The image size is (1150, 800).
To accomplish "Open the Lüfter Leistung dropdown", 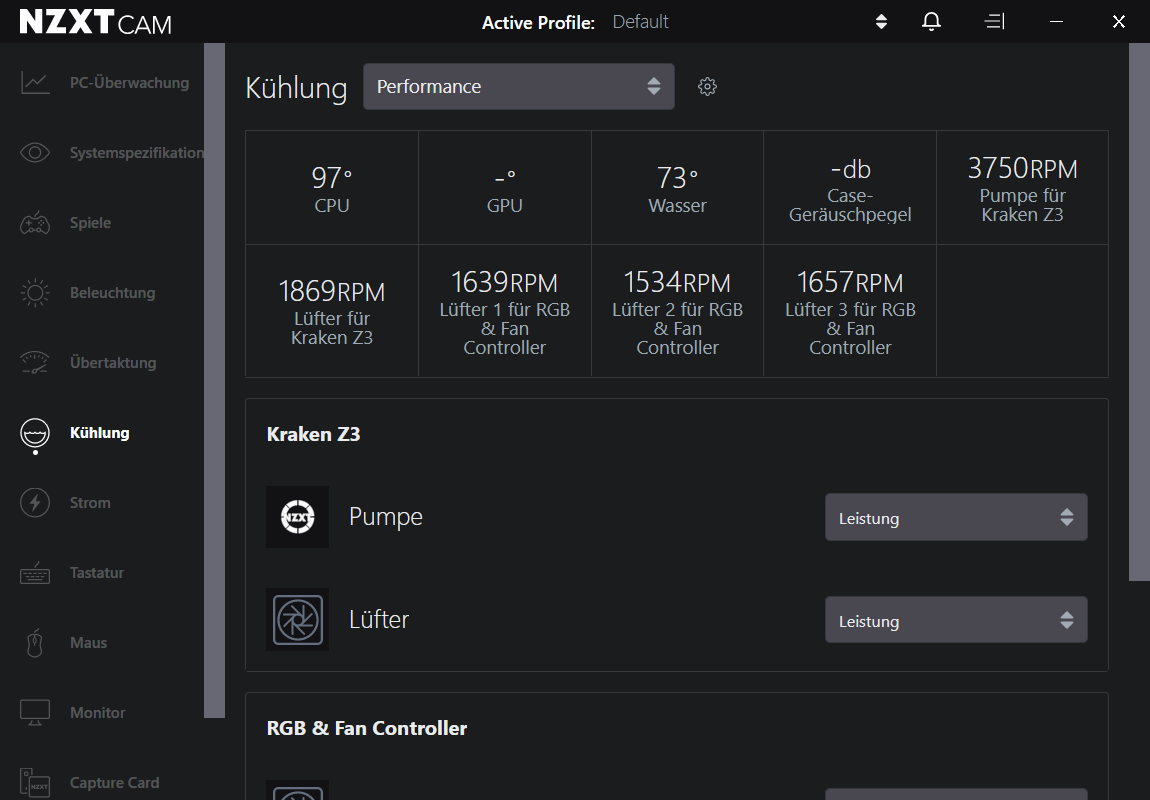I will click(956, 620).
